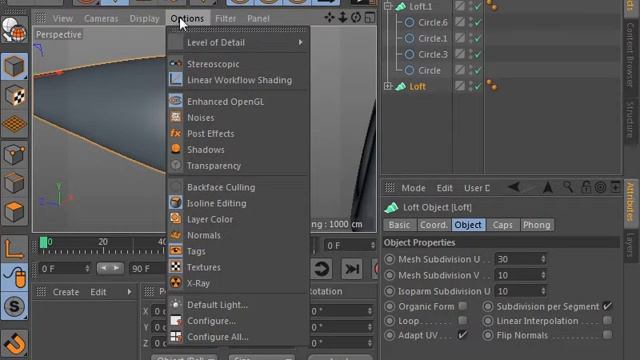Select the Texture mode checkered cube
This screenshot has width=640, height=360.
15,96
